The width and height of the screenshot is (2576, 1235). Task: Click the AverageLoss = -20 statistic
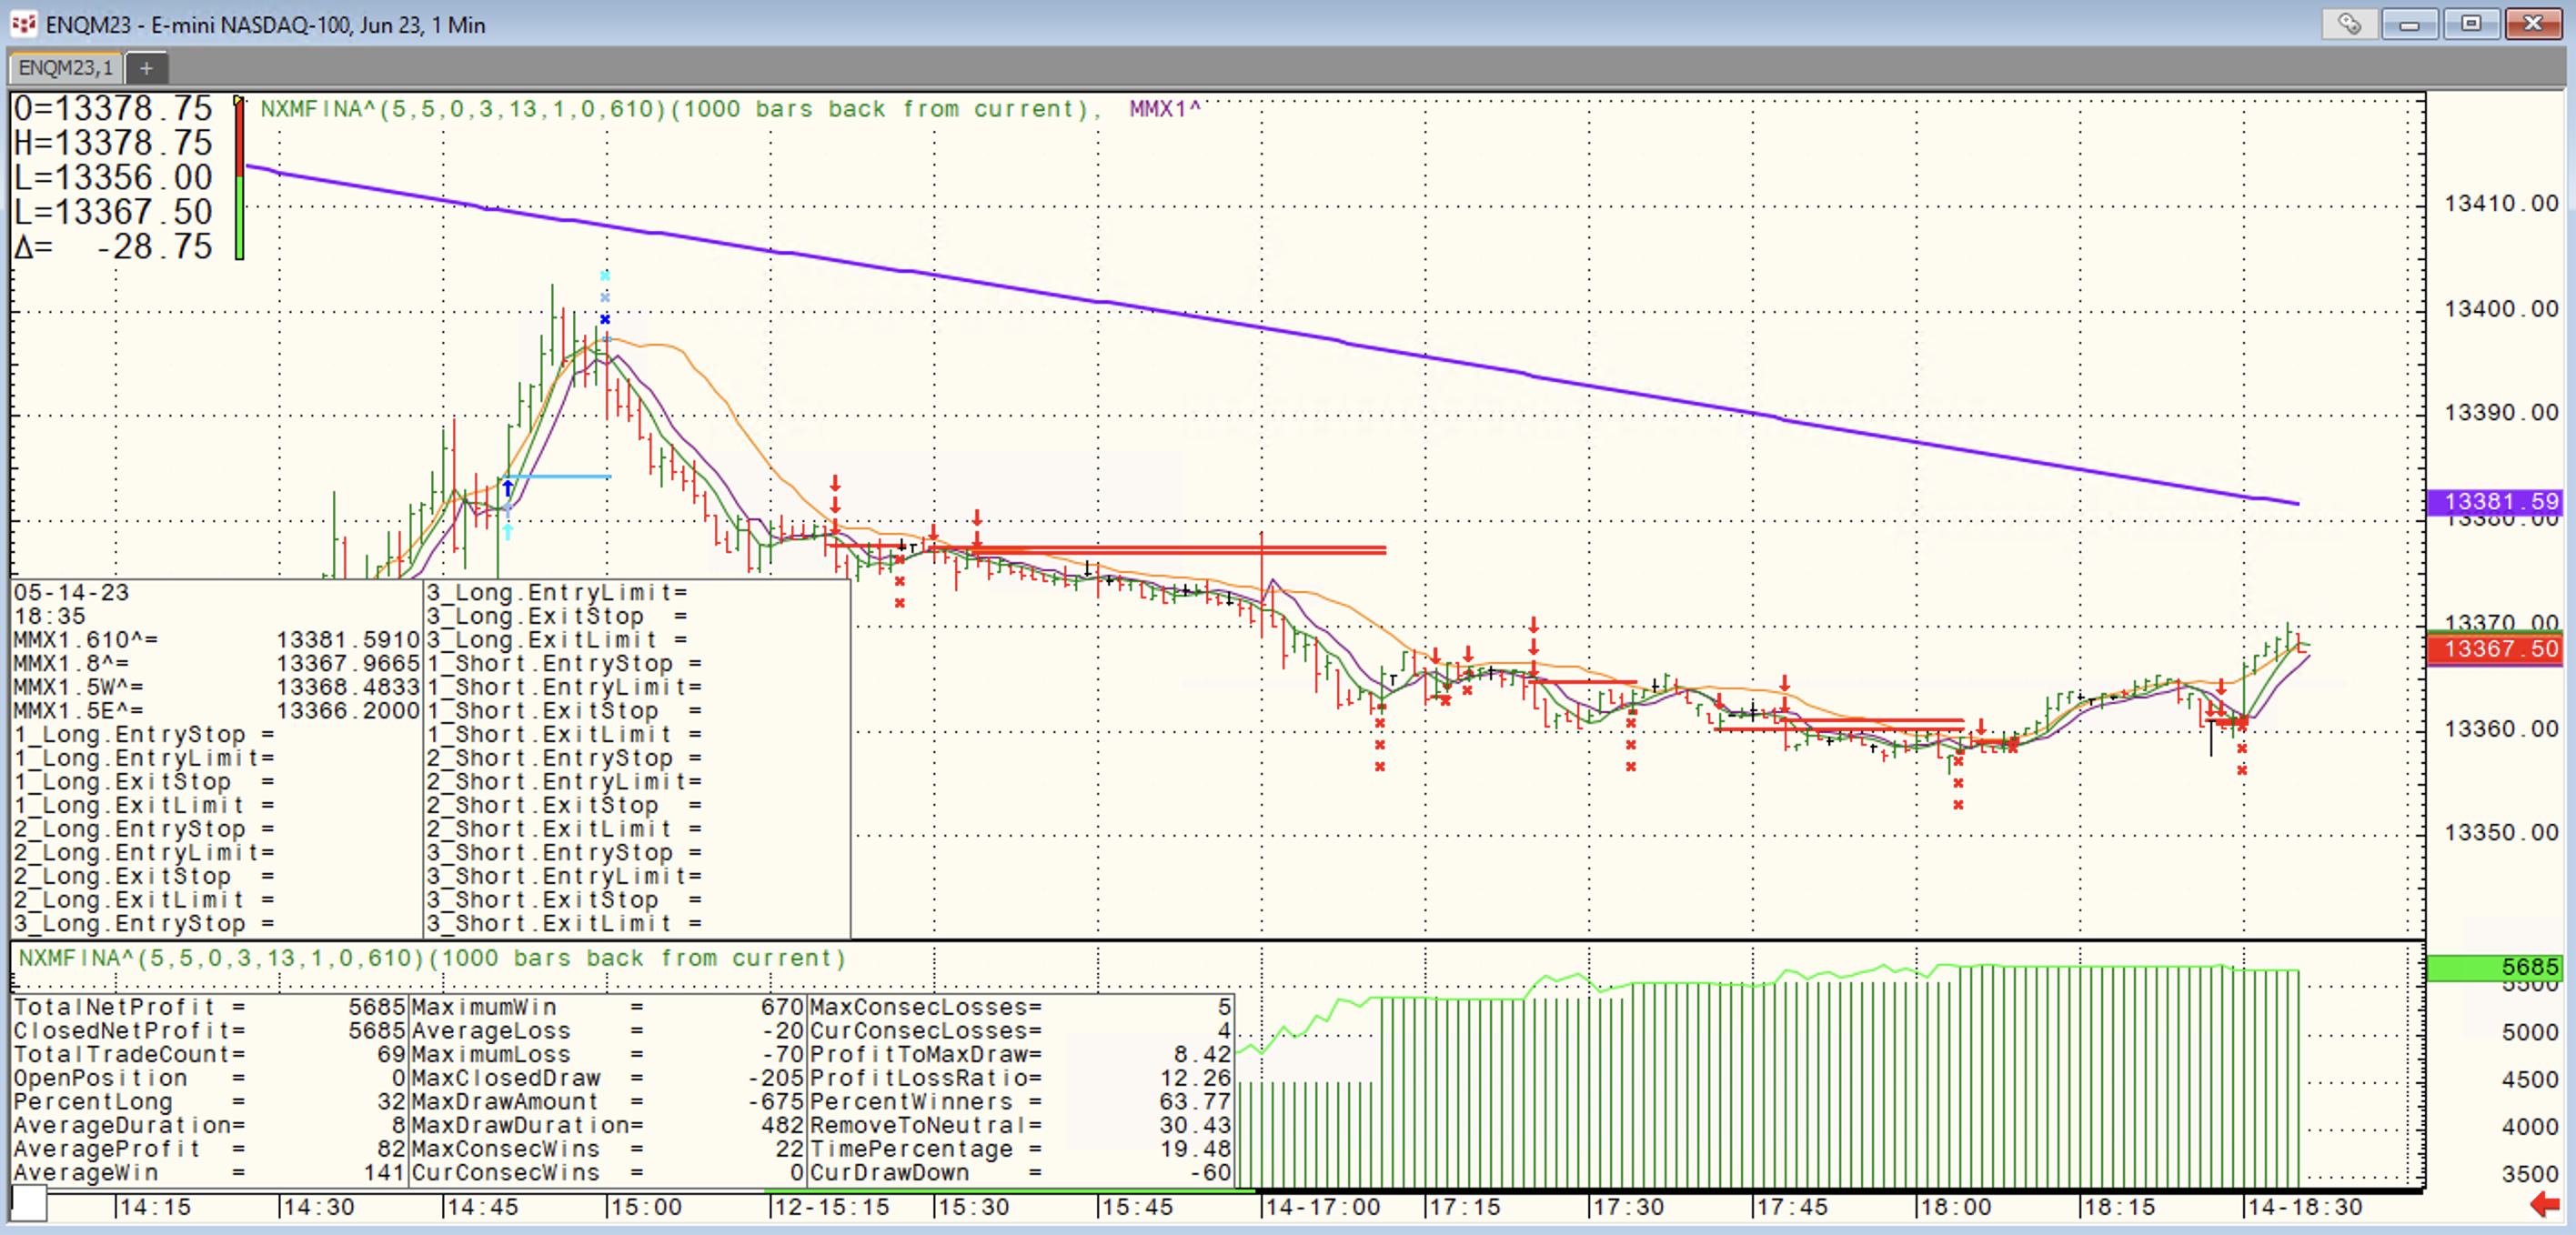[608, 1031]
